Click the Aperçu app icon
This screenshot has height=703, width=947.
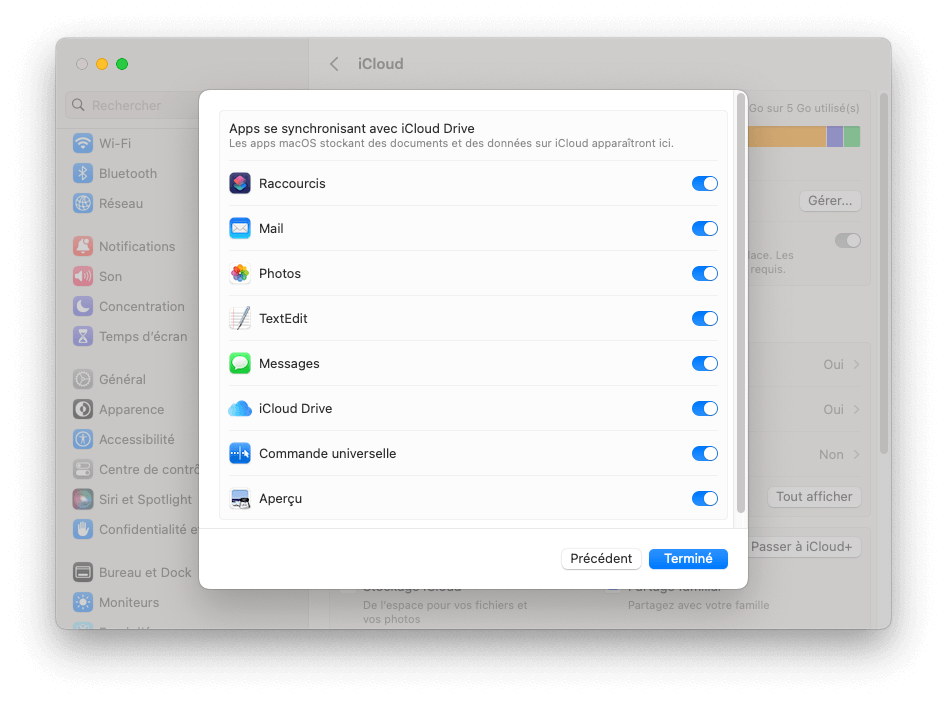240,499
